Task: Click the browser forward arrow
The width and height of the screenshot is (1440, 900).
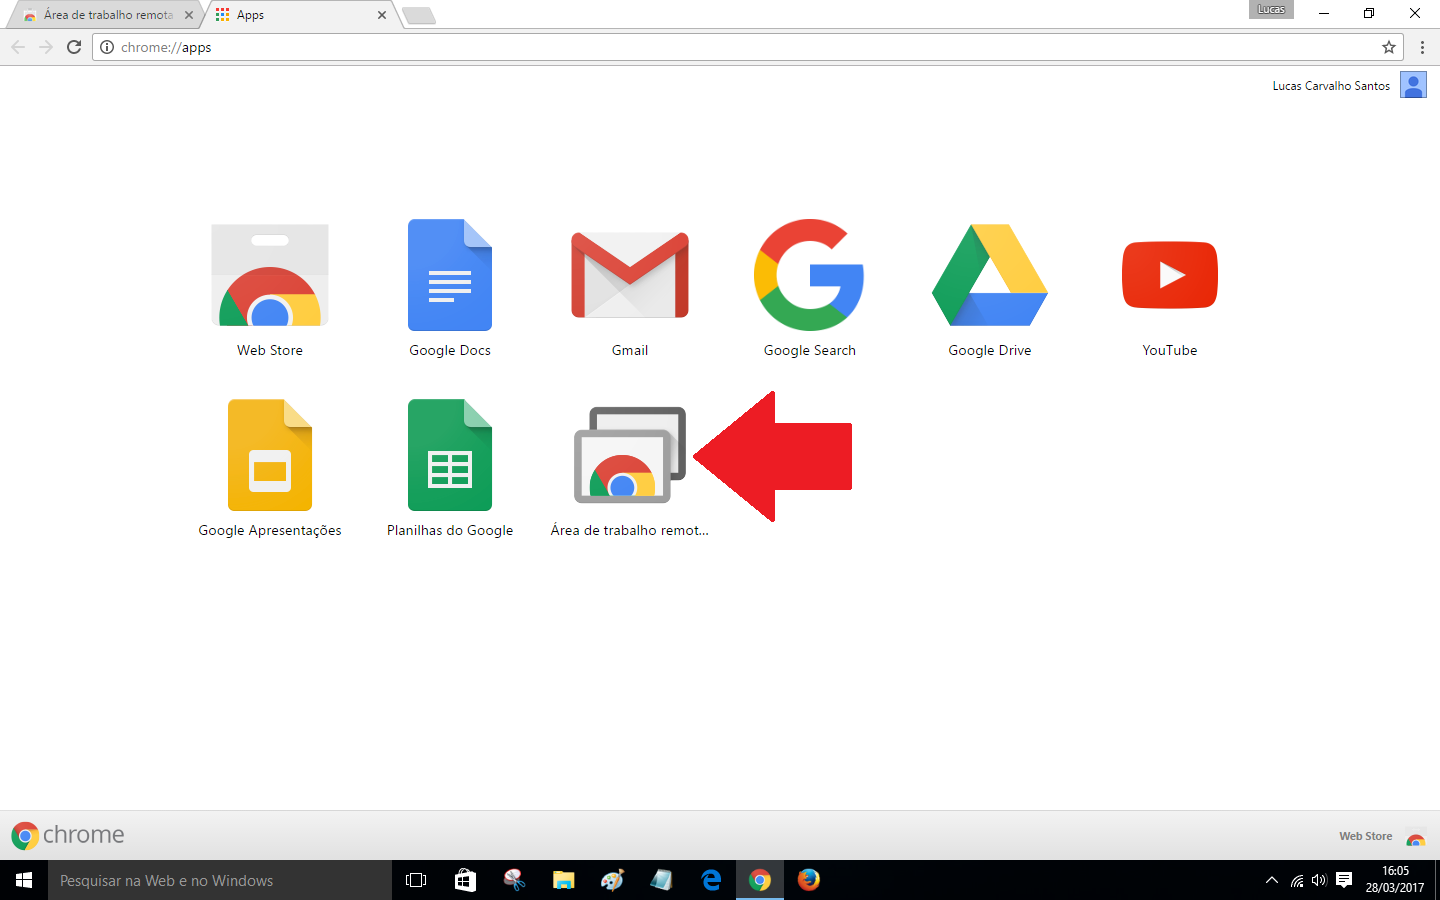Action: 46,47
